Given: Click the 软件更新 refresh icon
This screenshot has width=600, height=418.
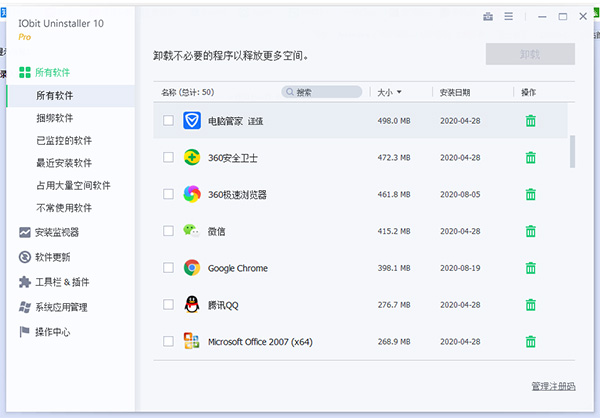Looking at the screenshot, I should [x=25, y=257].
